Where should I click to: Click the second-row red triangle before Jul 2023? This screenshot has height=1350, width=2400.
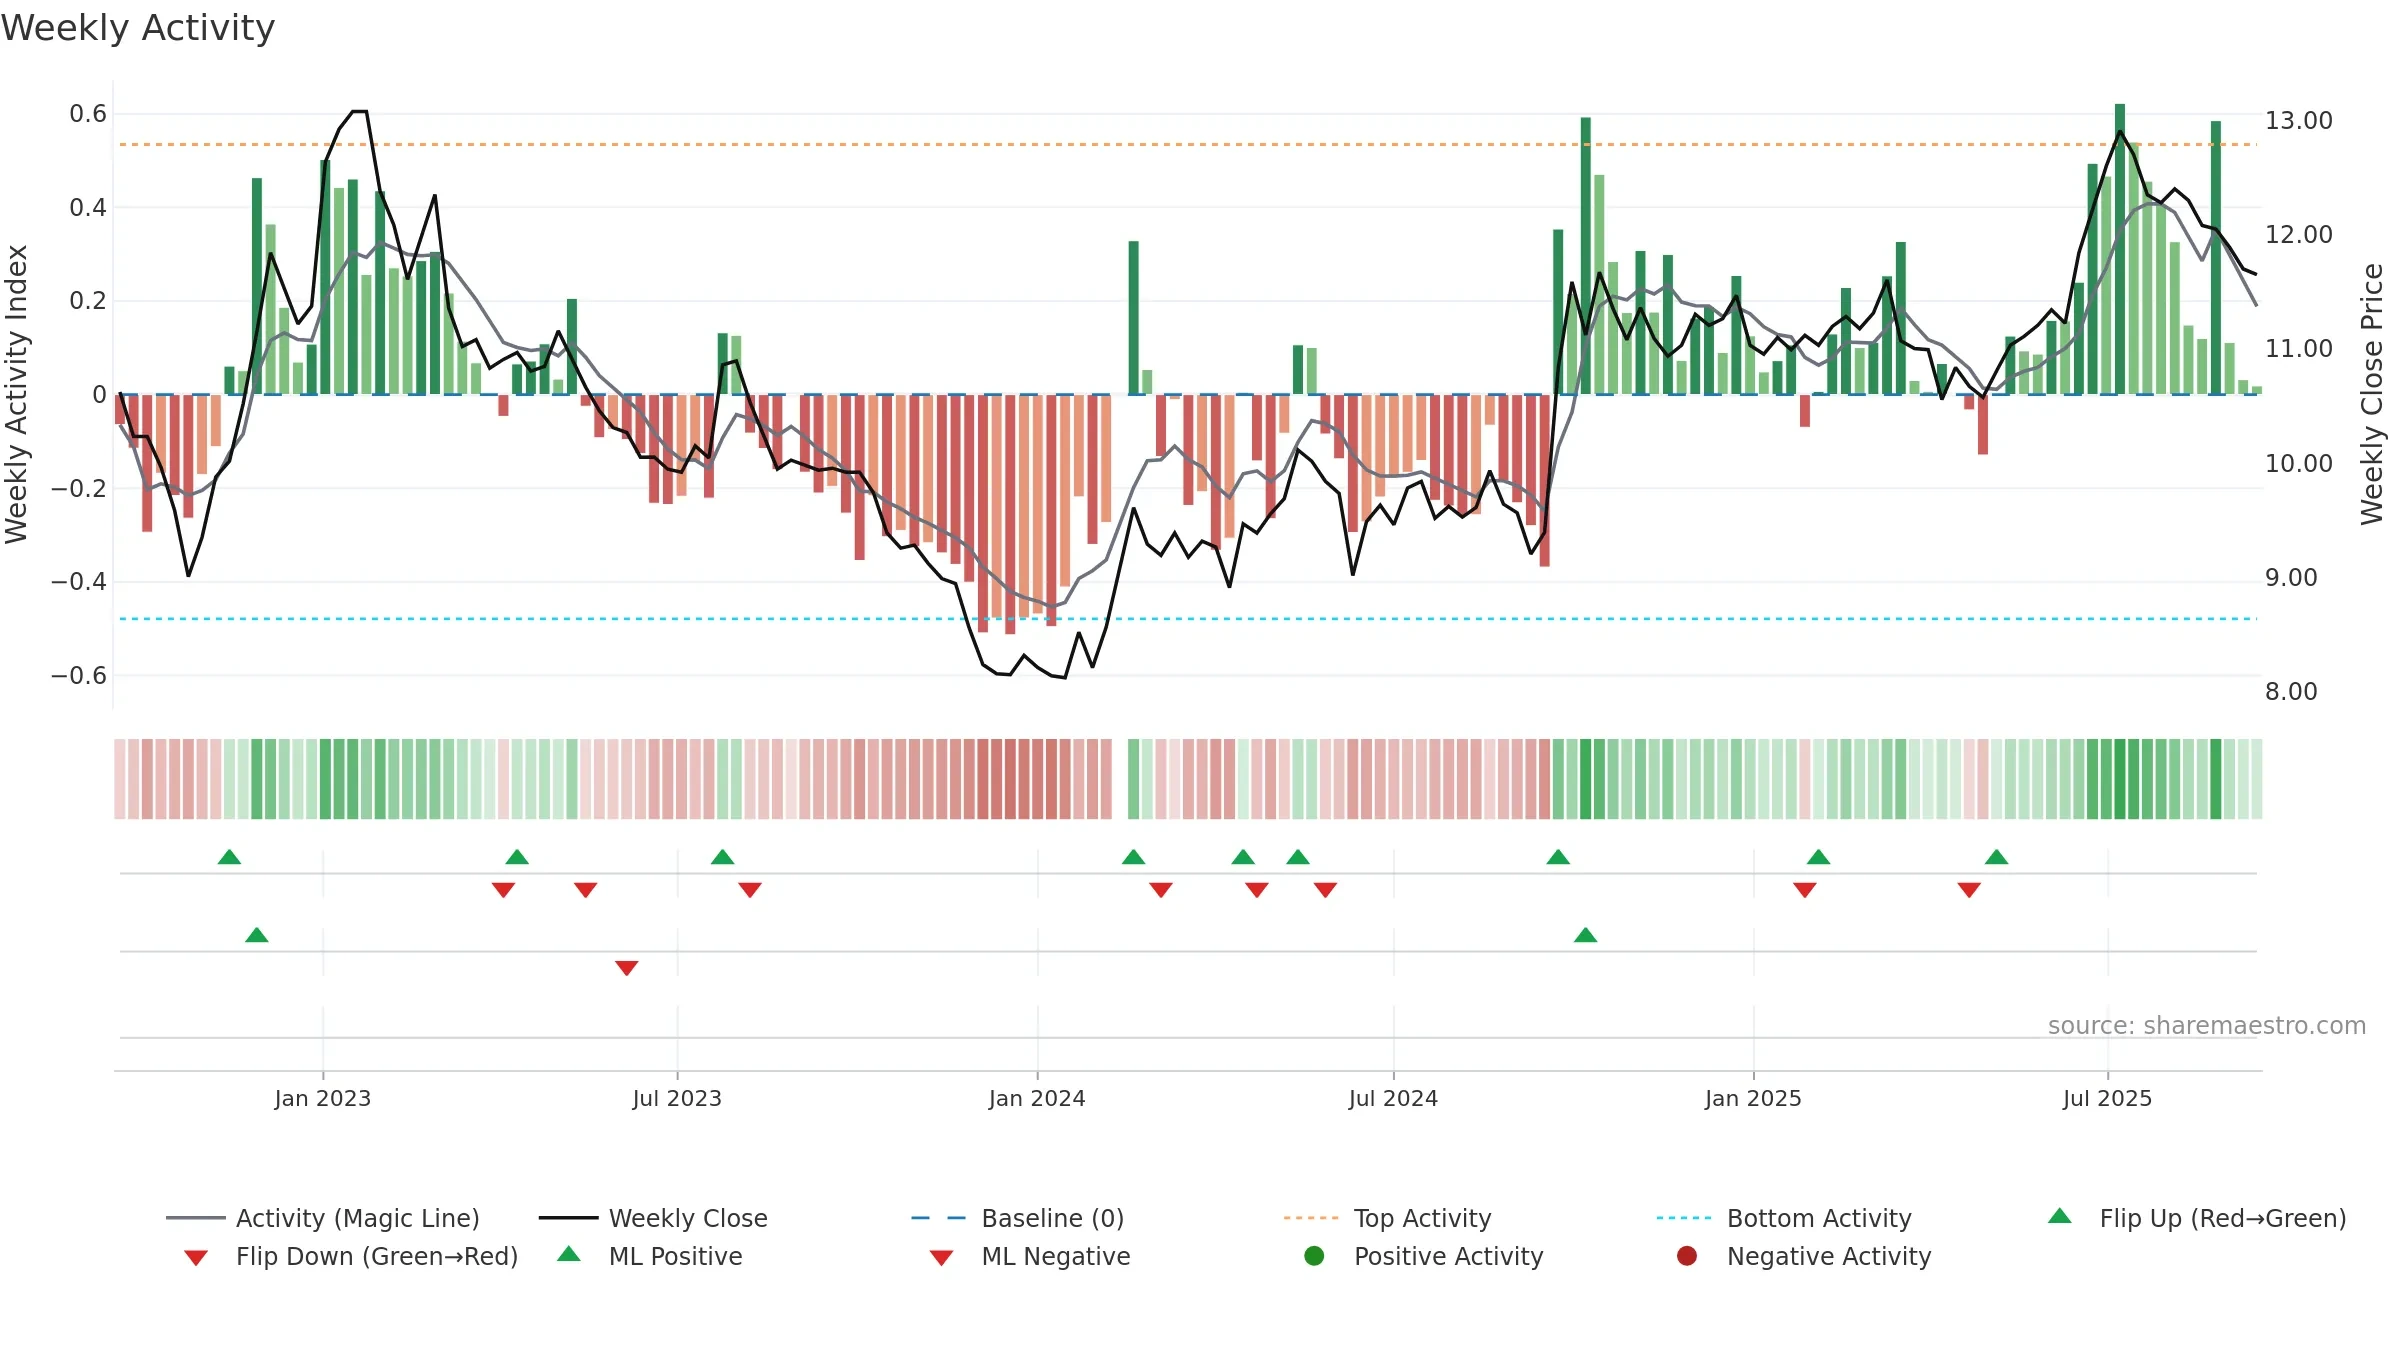click(627, 968)
